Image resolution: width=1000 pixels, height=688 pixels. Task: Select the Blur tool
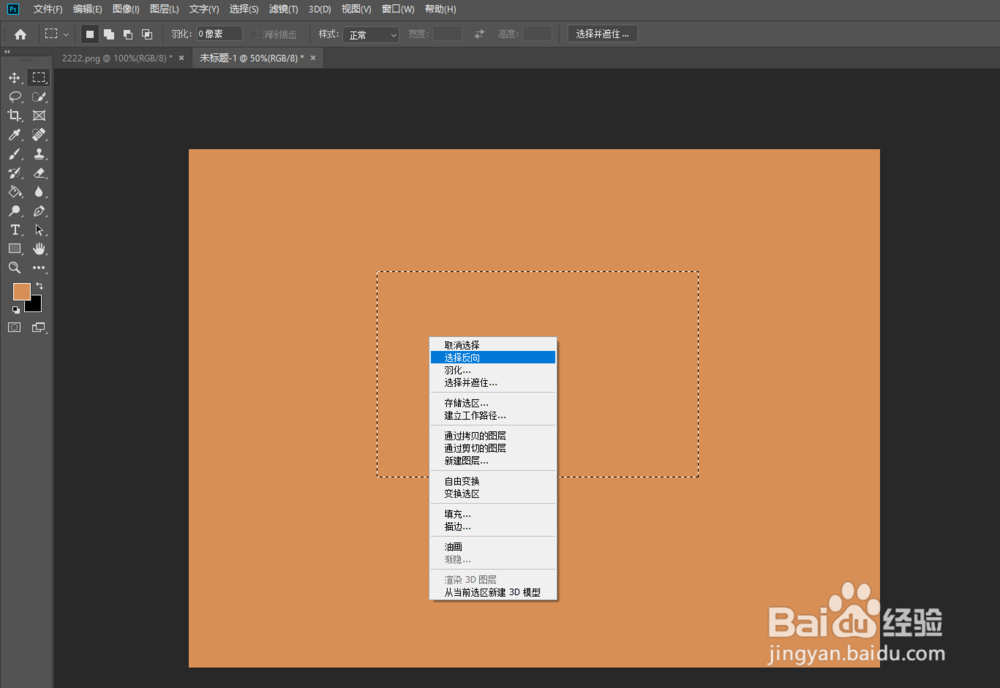pos(39,192)
